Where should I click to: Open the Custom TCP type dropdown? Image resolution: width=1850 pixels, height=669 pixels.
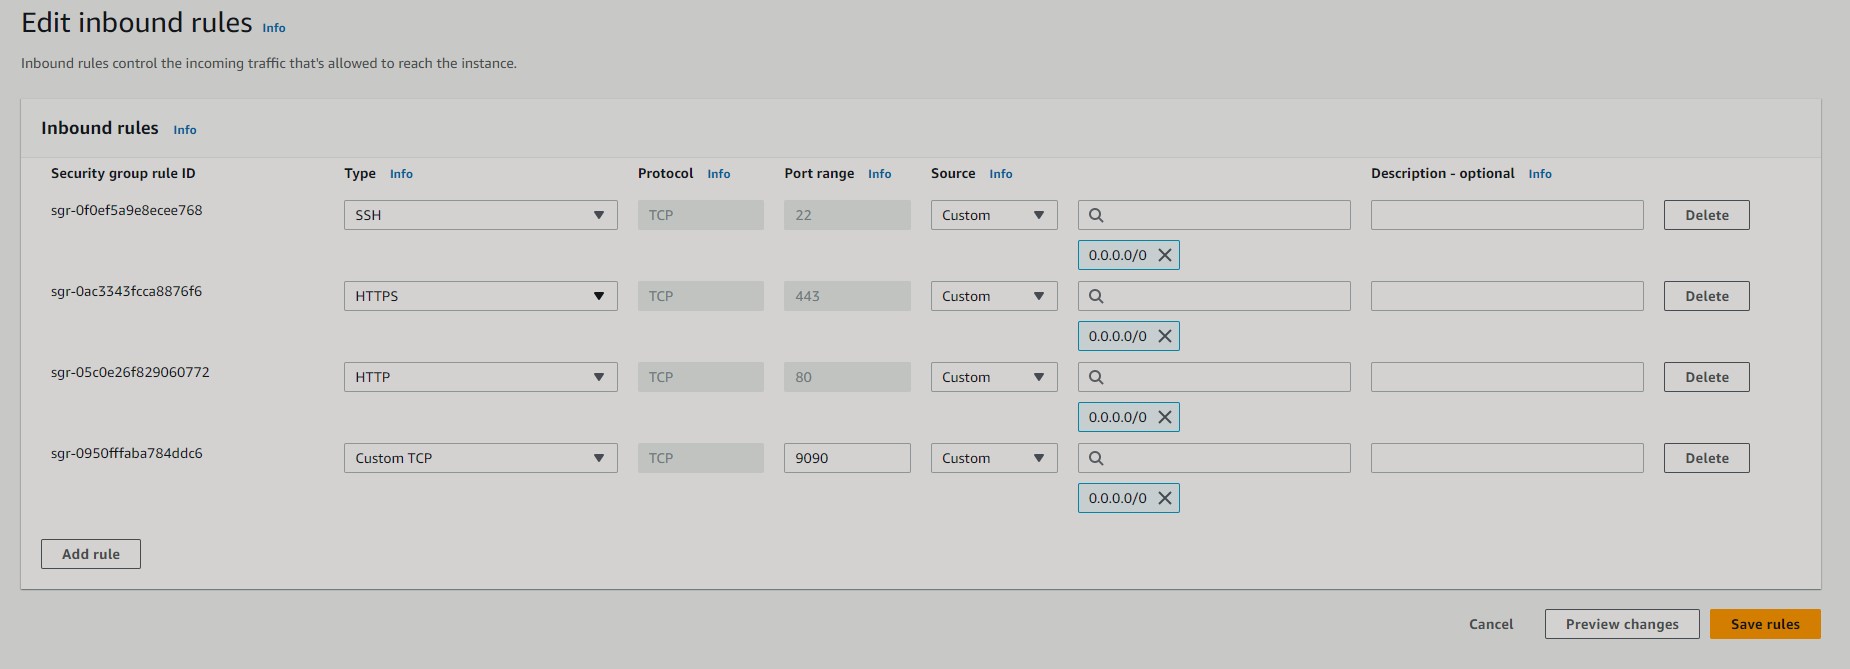(x=480, y=458)
